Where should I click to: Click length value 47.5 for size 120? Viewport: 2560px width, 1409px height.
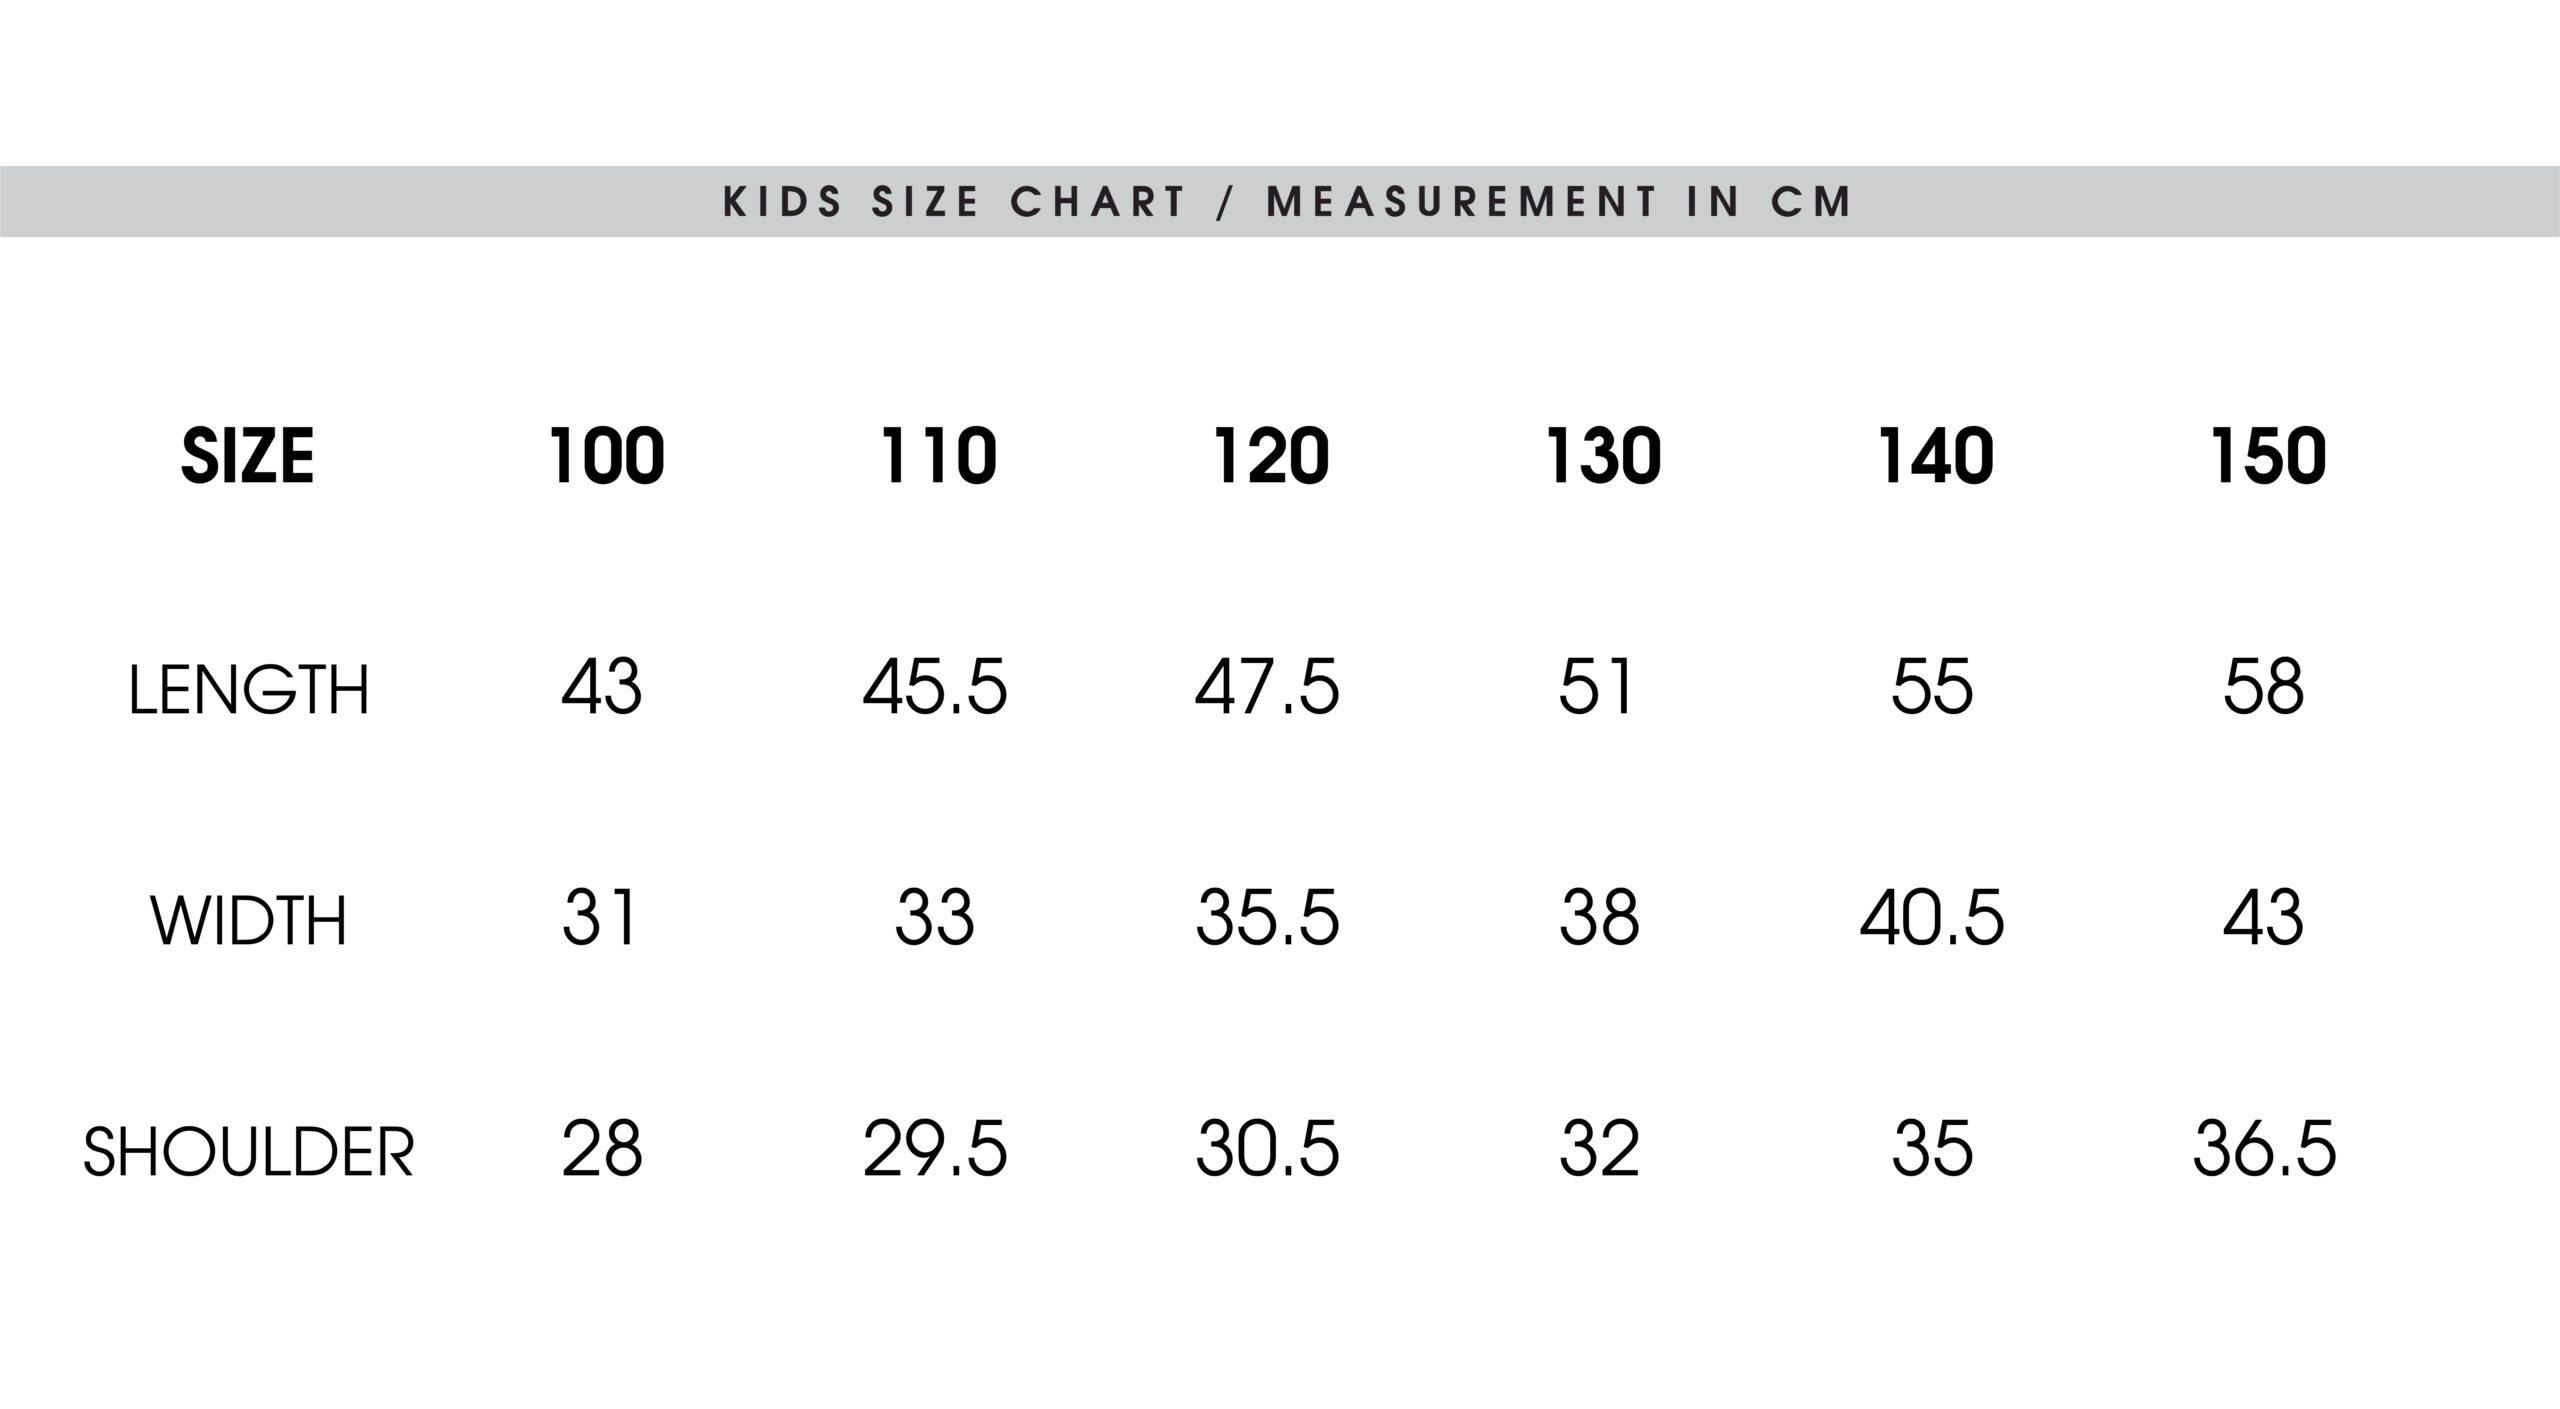coord(1267,687)
